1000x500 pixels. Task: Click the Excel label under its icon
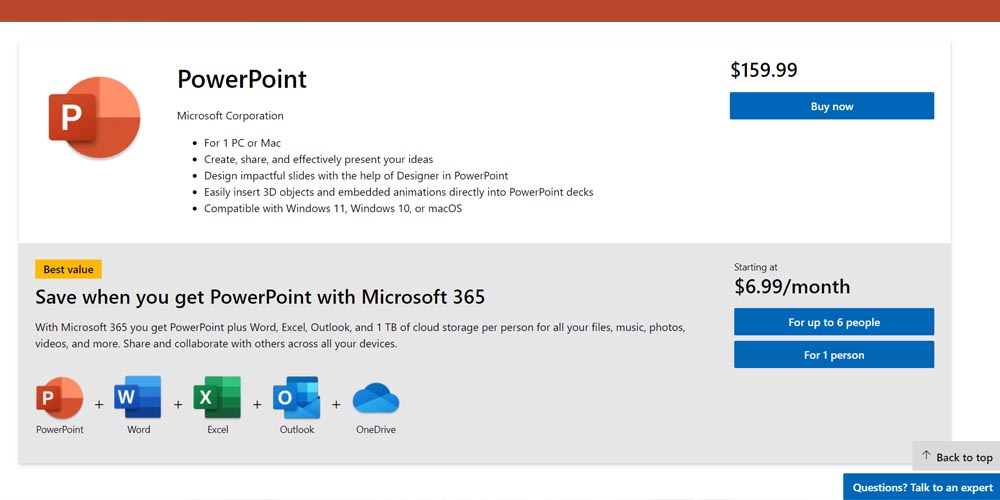point(217,430)
